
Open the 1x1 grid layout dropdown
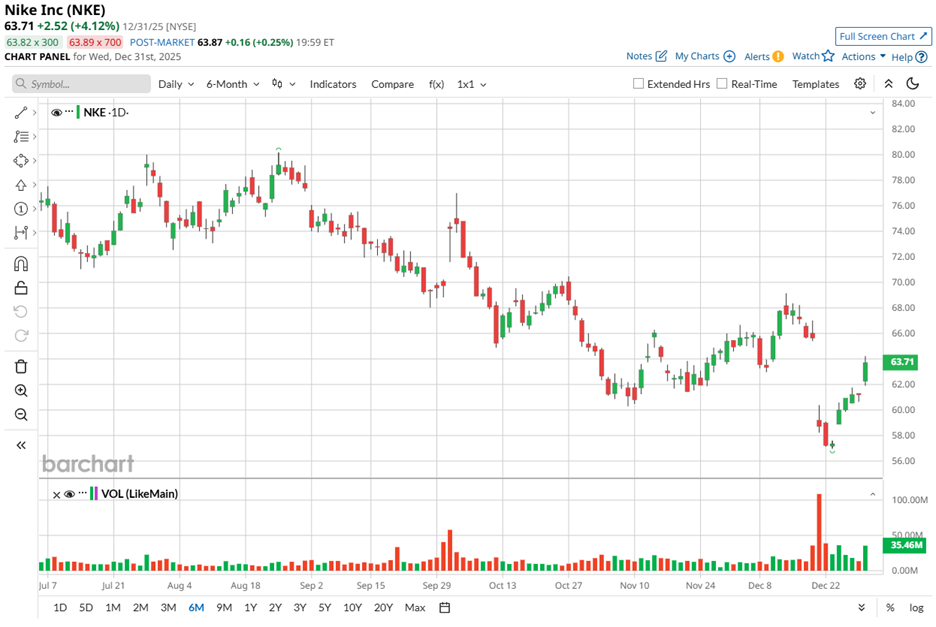(x=472, y=84)
